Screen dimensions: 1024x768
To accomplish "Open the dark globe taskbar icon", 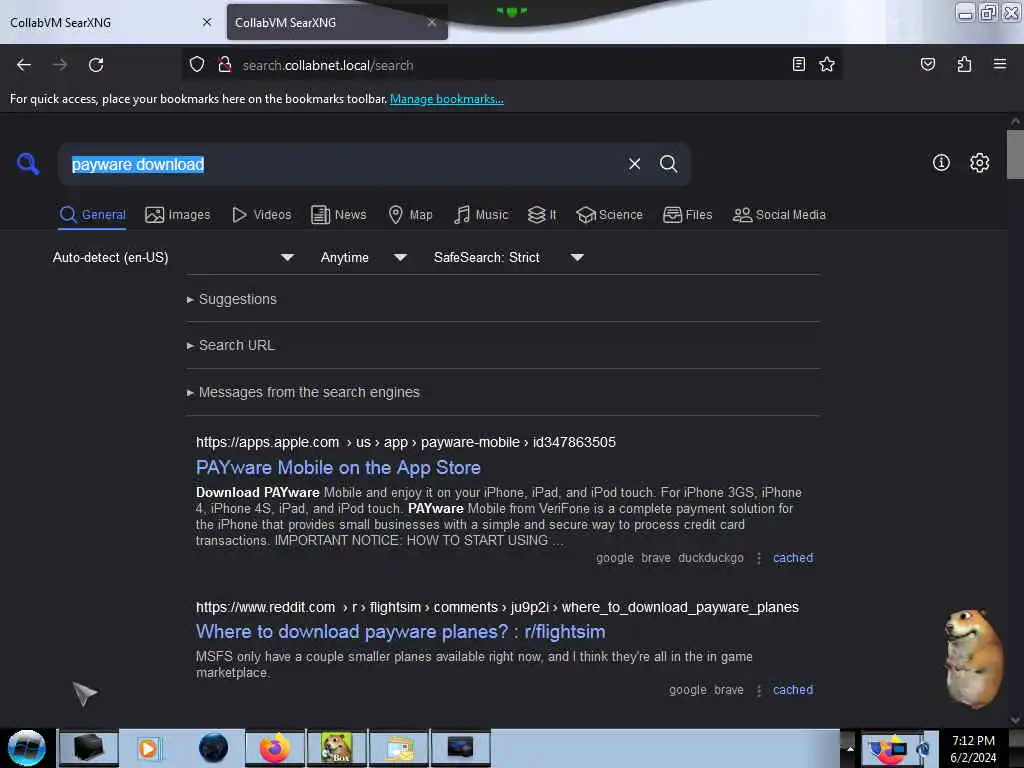I will 213,748.
